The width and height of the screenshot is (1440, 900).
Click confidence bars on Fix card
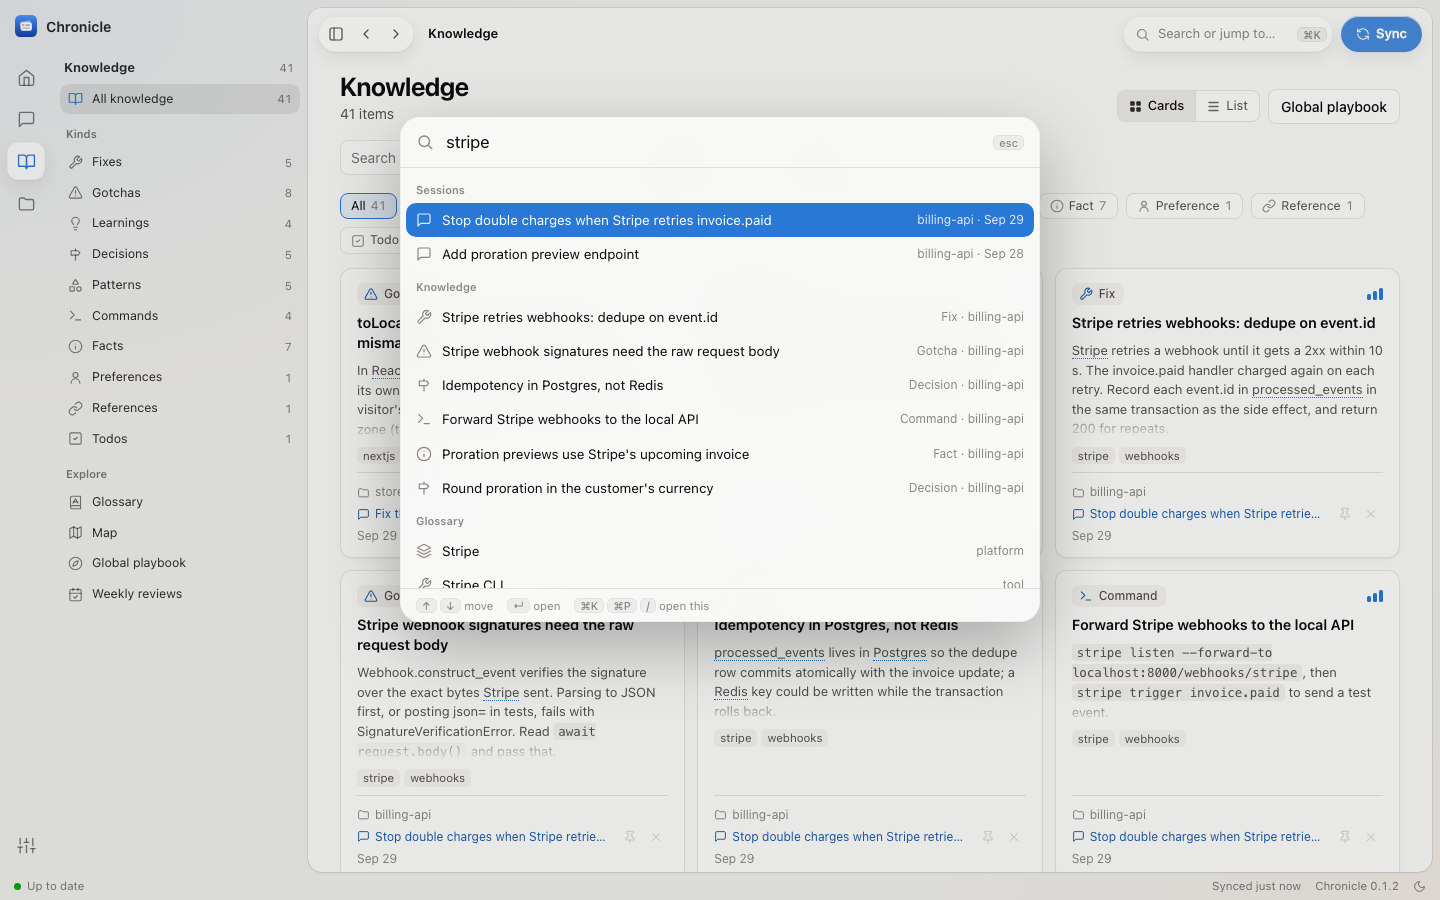(x=1375, y=294)
